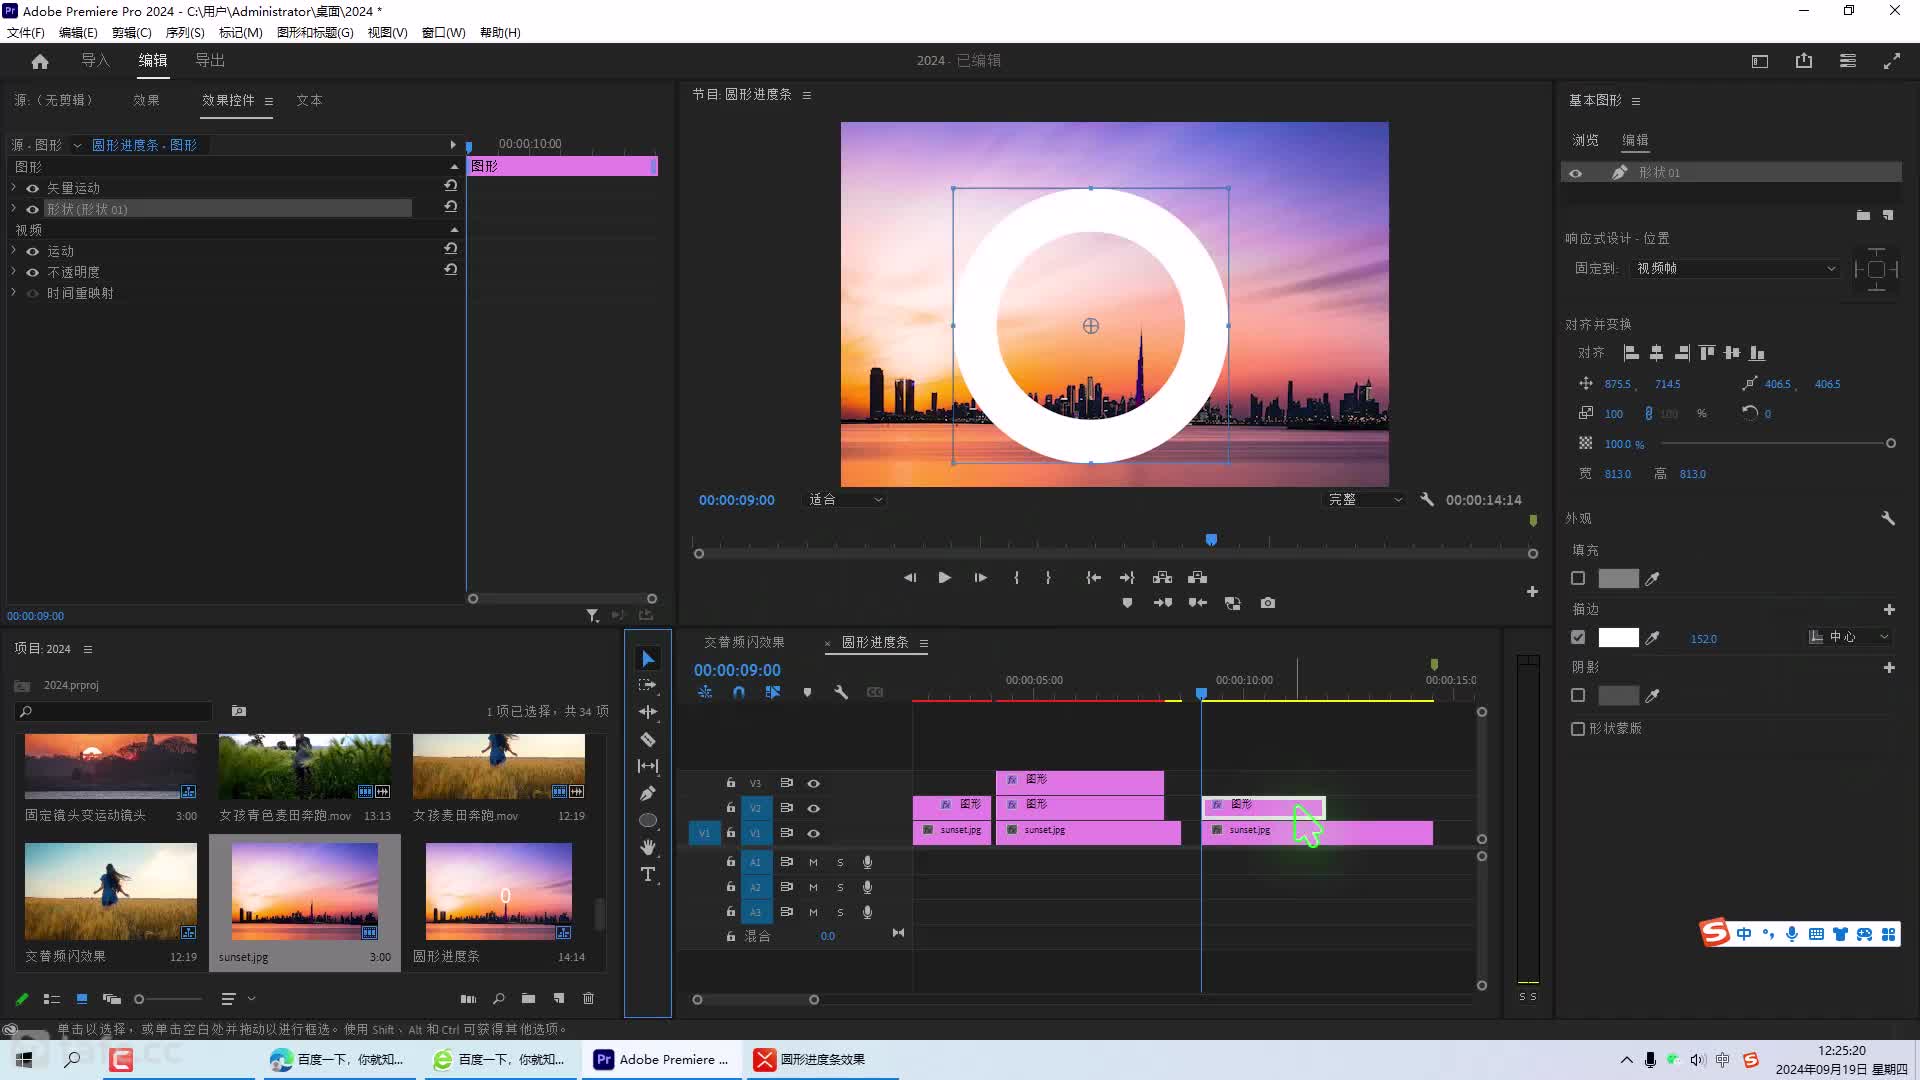Hide 形状 01 layer in Essential Graphics
The image size is (1920, 1080).
point(1576,173)
